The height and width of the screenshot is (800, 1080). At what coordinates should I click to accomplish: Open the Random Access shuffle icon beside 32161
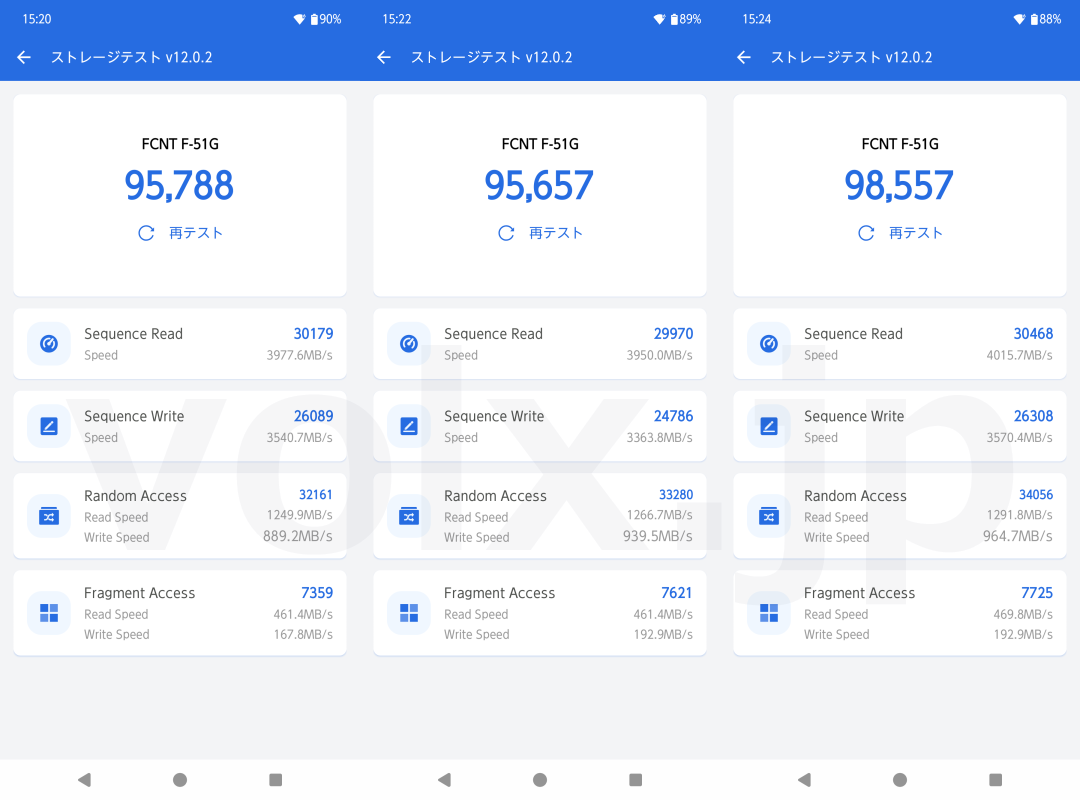pos(49,515)
